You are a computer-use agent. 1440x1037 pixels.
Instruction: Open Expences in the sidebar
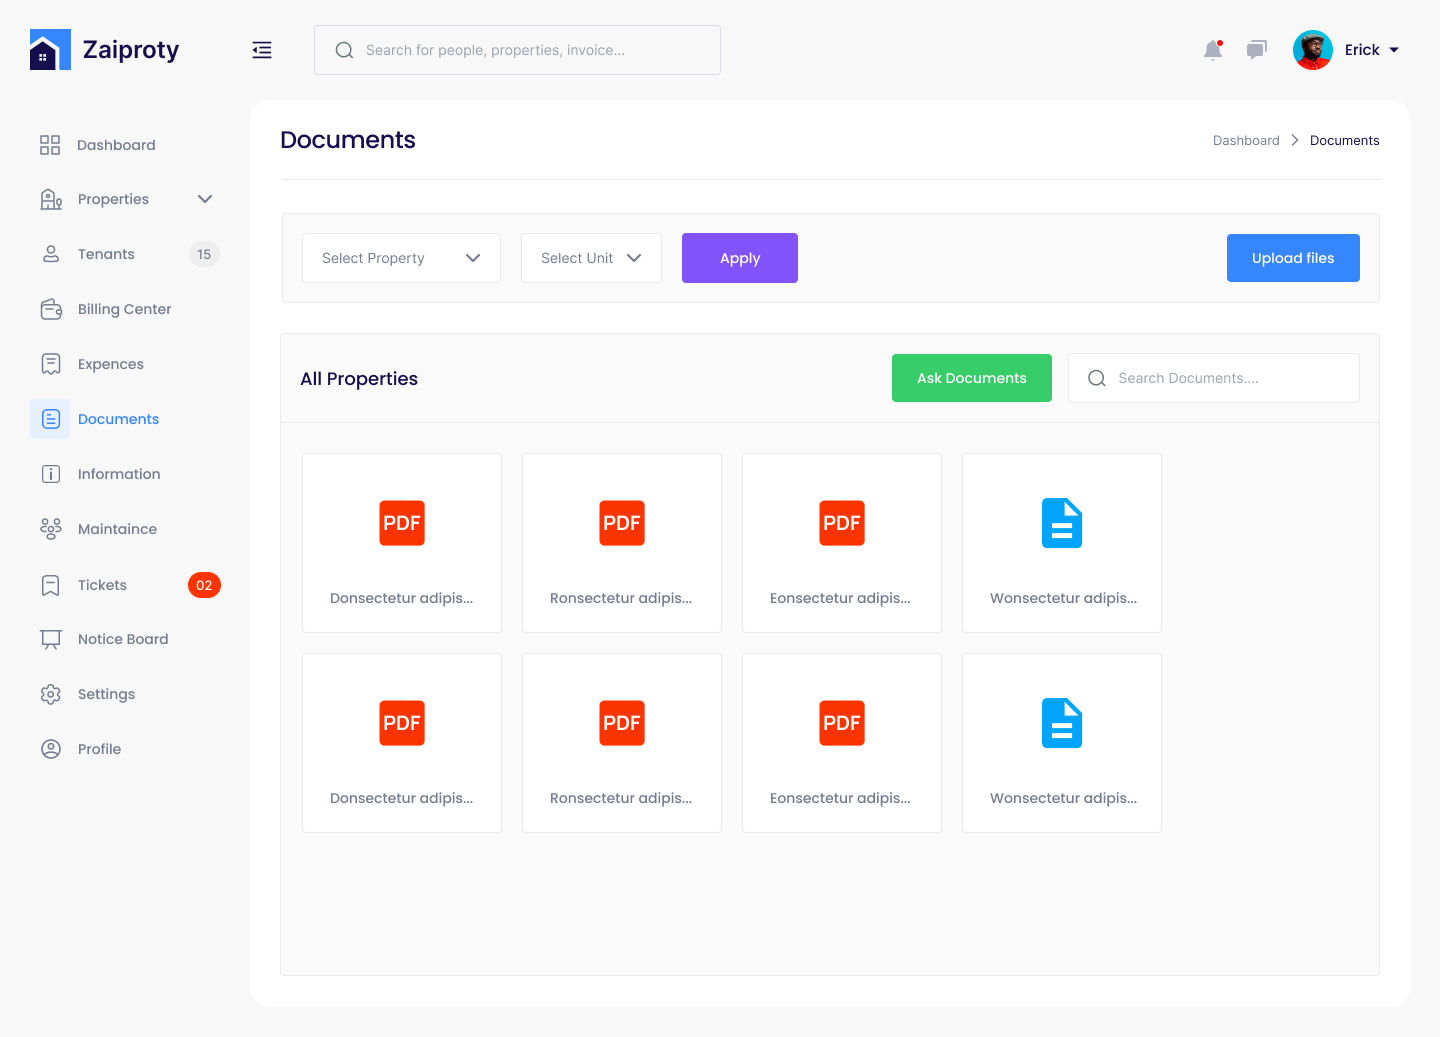pos(111,364)
